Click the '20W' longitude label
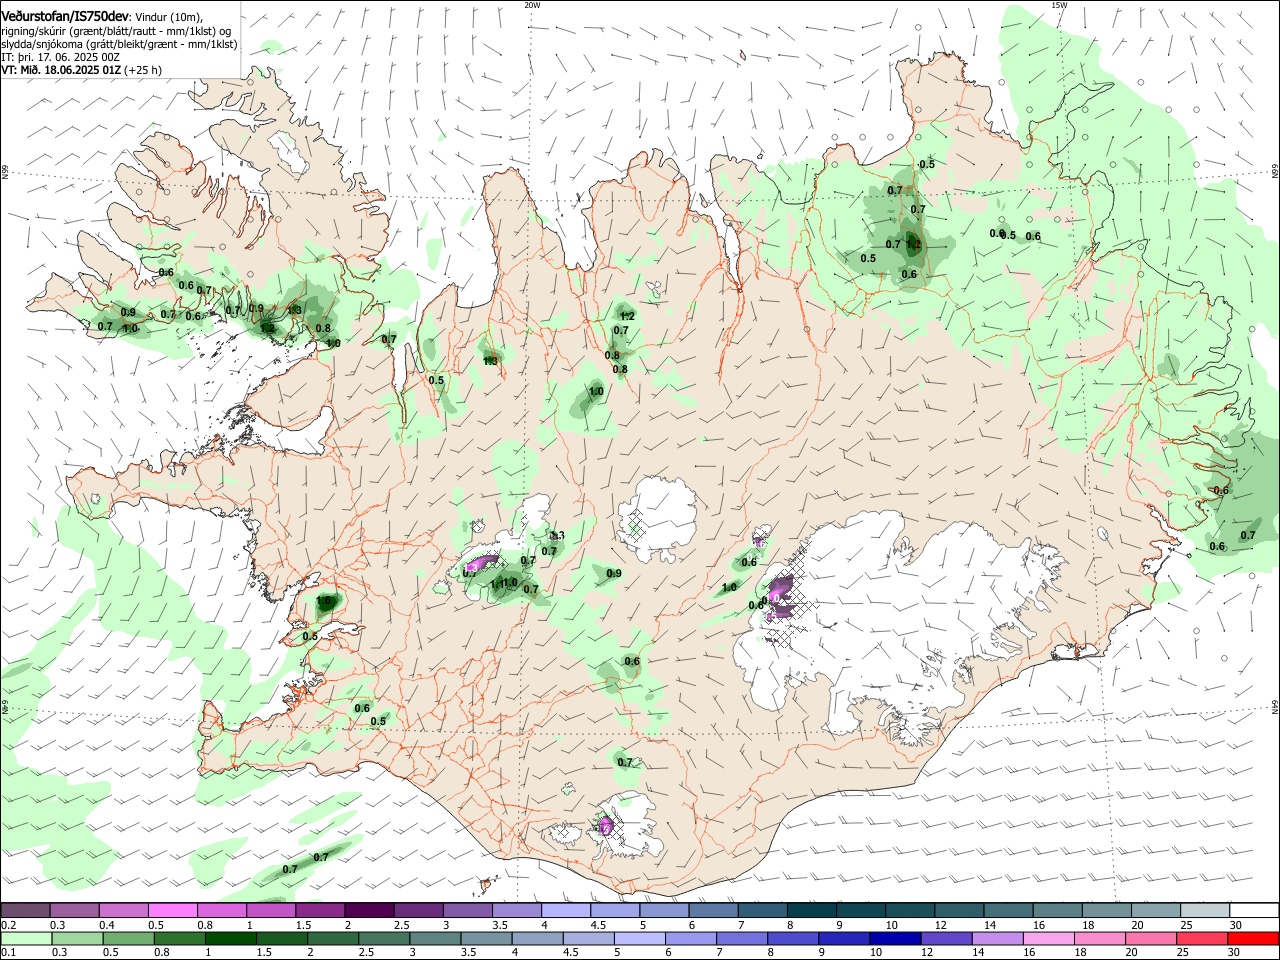Viewport: 1280px width, 960px height. 532,5
